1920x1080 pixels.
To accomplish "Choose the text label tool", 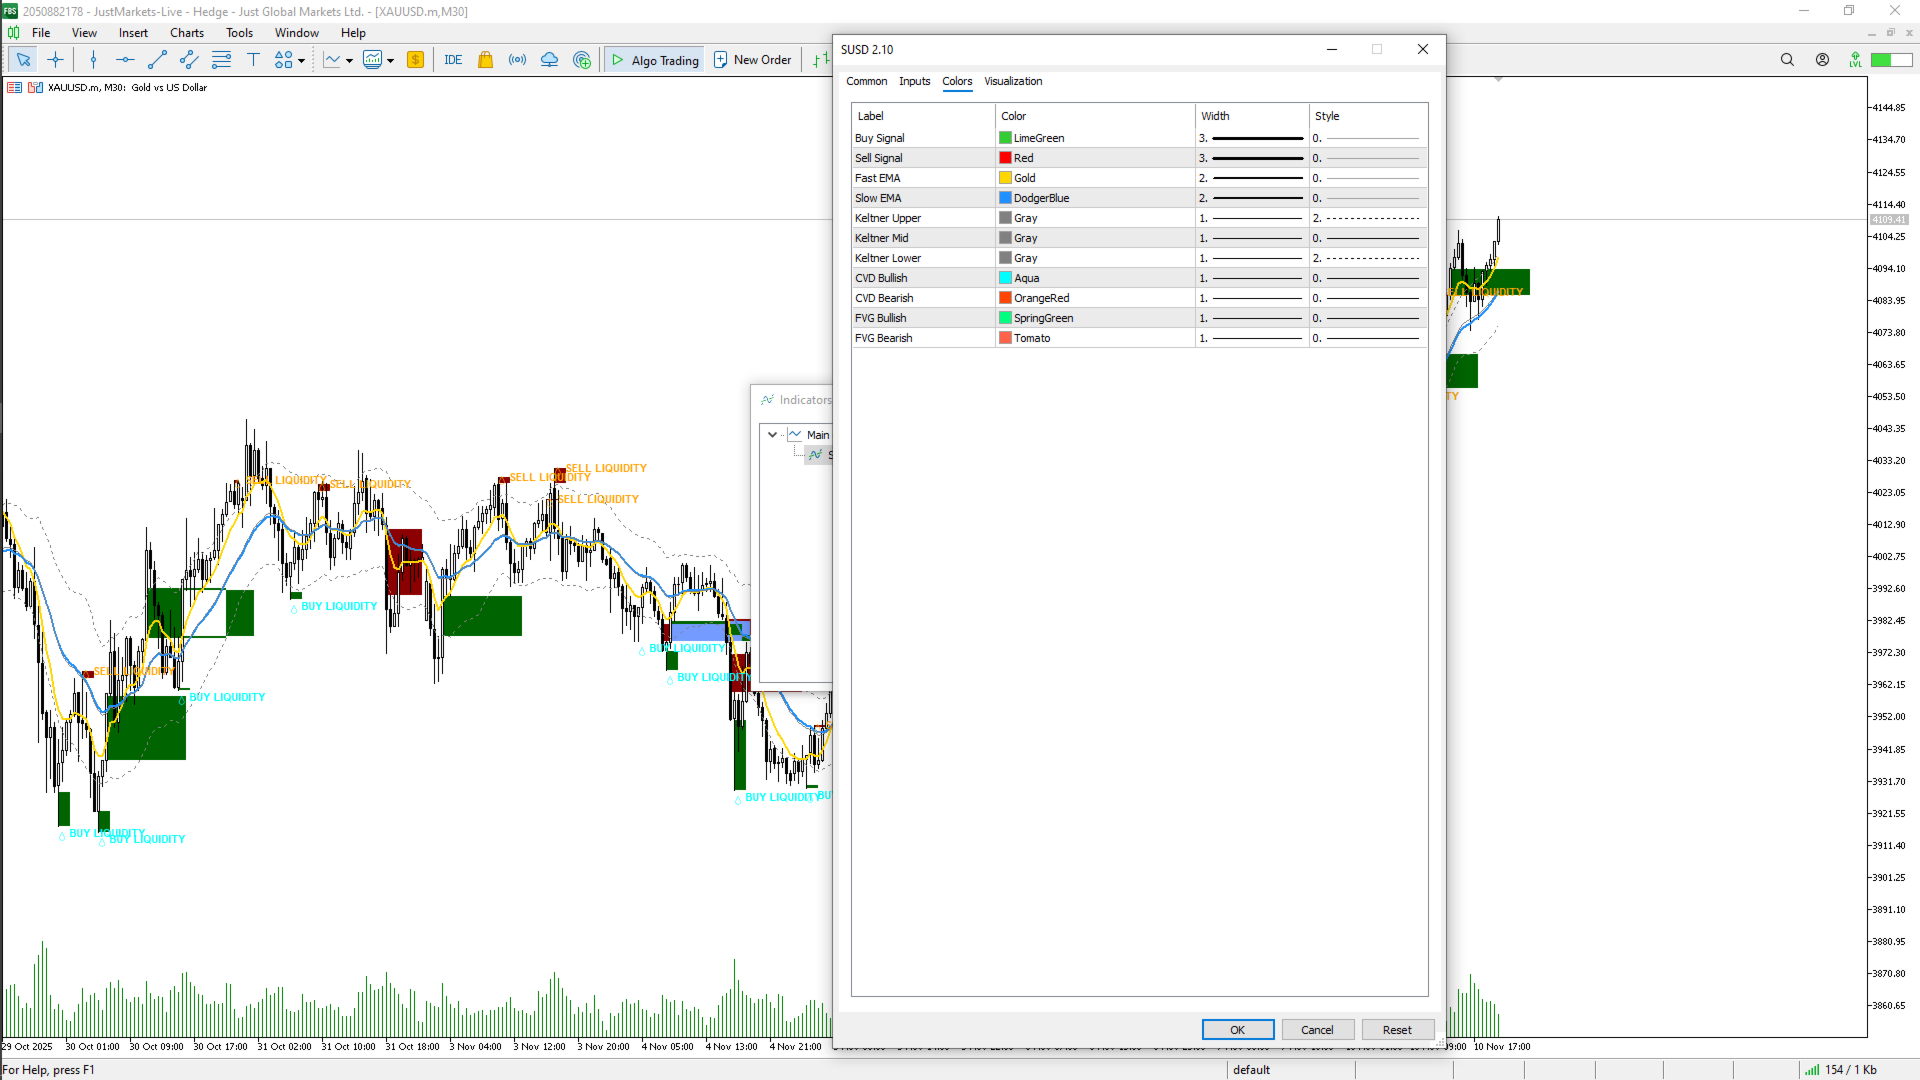I will coord(253,60).
